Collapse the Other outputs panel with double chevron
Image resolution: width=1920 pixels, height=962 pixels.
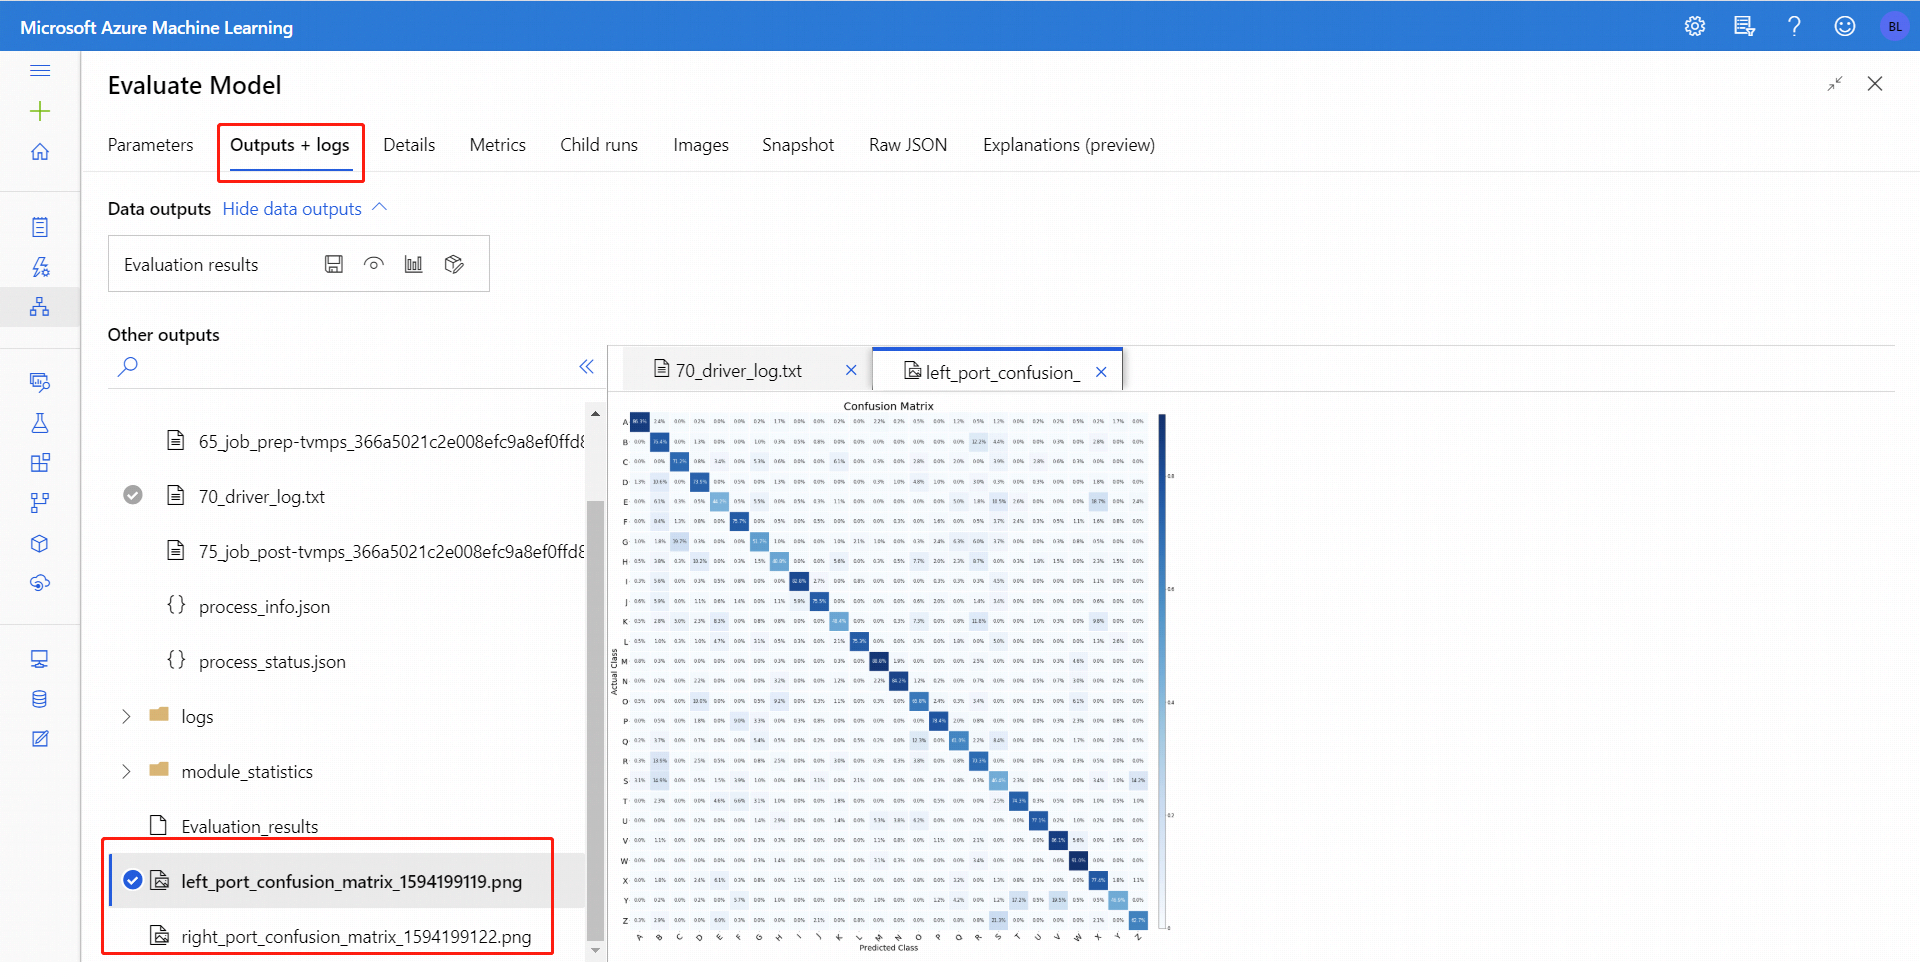586,367
